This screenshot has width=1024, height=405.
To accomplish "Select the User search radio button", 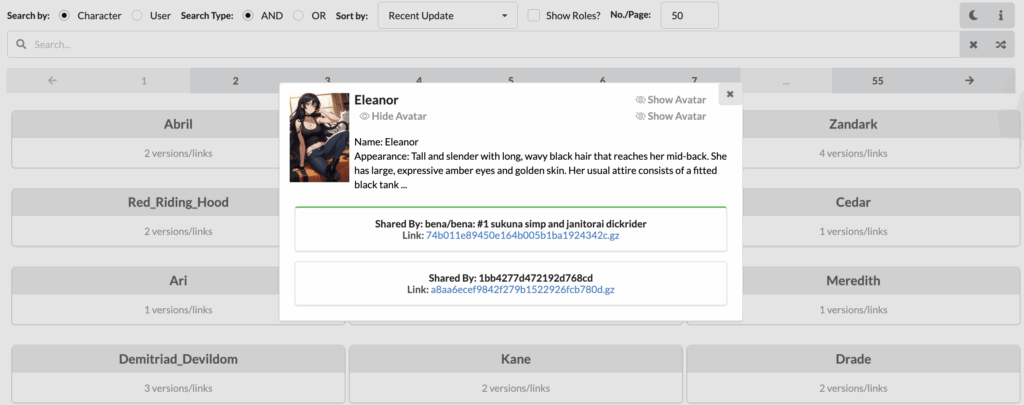I will pos(137,16).
